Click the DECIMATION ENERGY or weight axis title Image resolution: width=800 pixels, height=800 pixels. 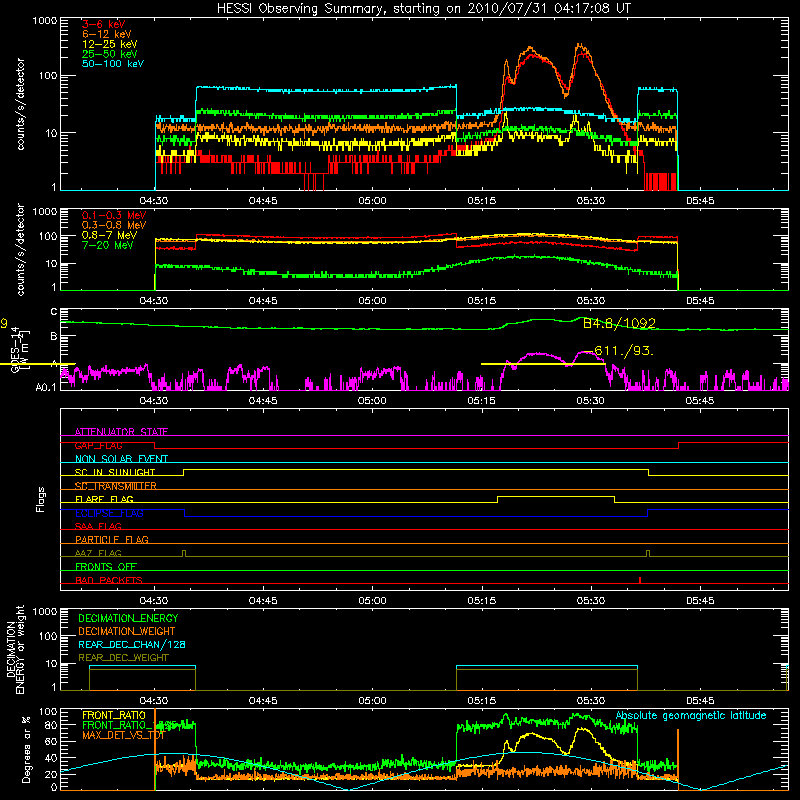click(15, 649)
